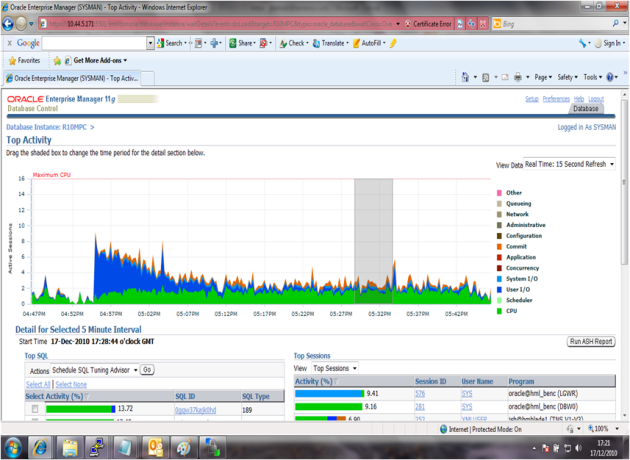The image size is (630, 460).
Task: Tick the checkbox for first Top SQL row
Action: 35,409
